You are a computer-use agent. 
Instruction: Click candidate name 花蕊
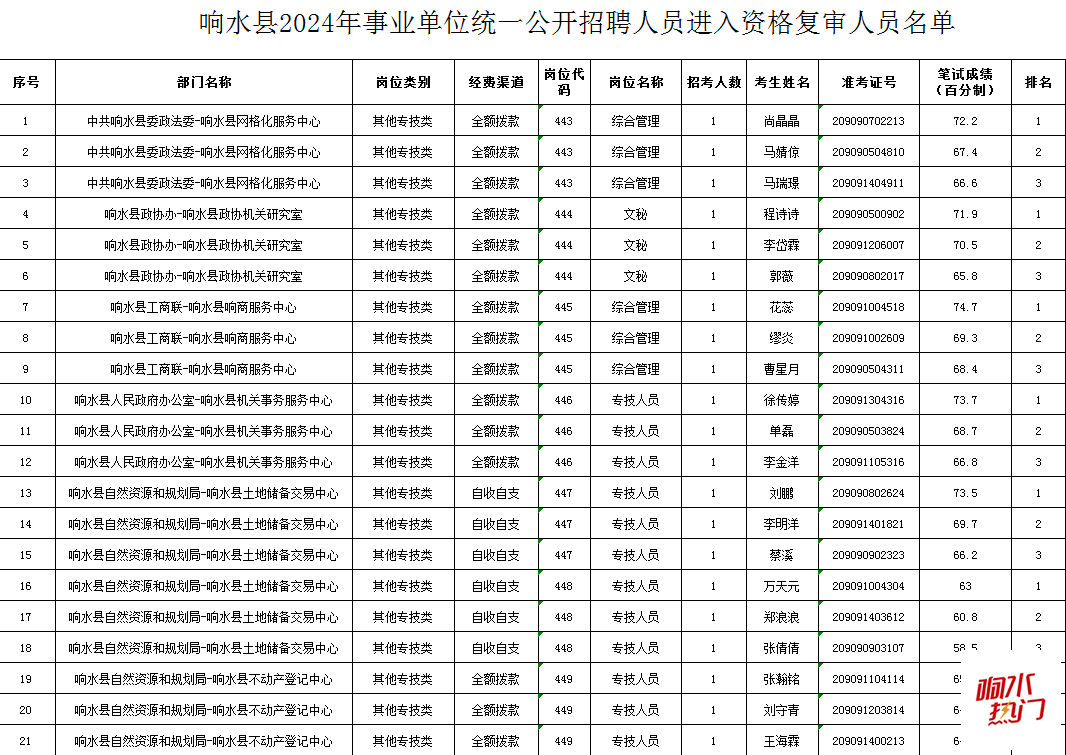pyautogui.click(x=782, y=307)
